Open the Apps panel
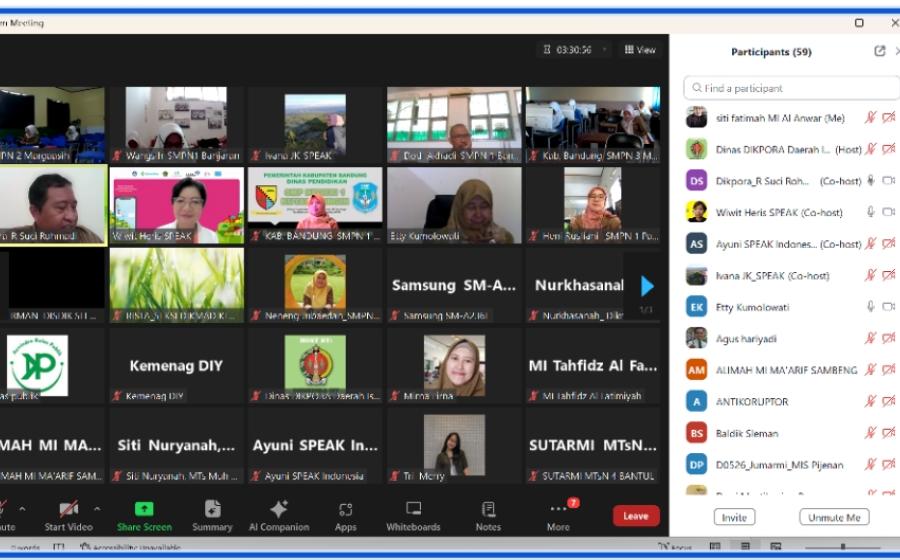Viewport: 900px width, 560px height. click(346, 509)
